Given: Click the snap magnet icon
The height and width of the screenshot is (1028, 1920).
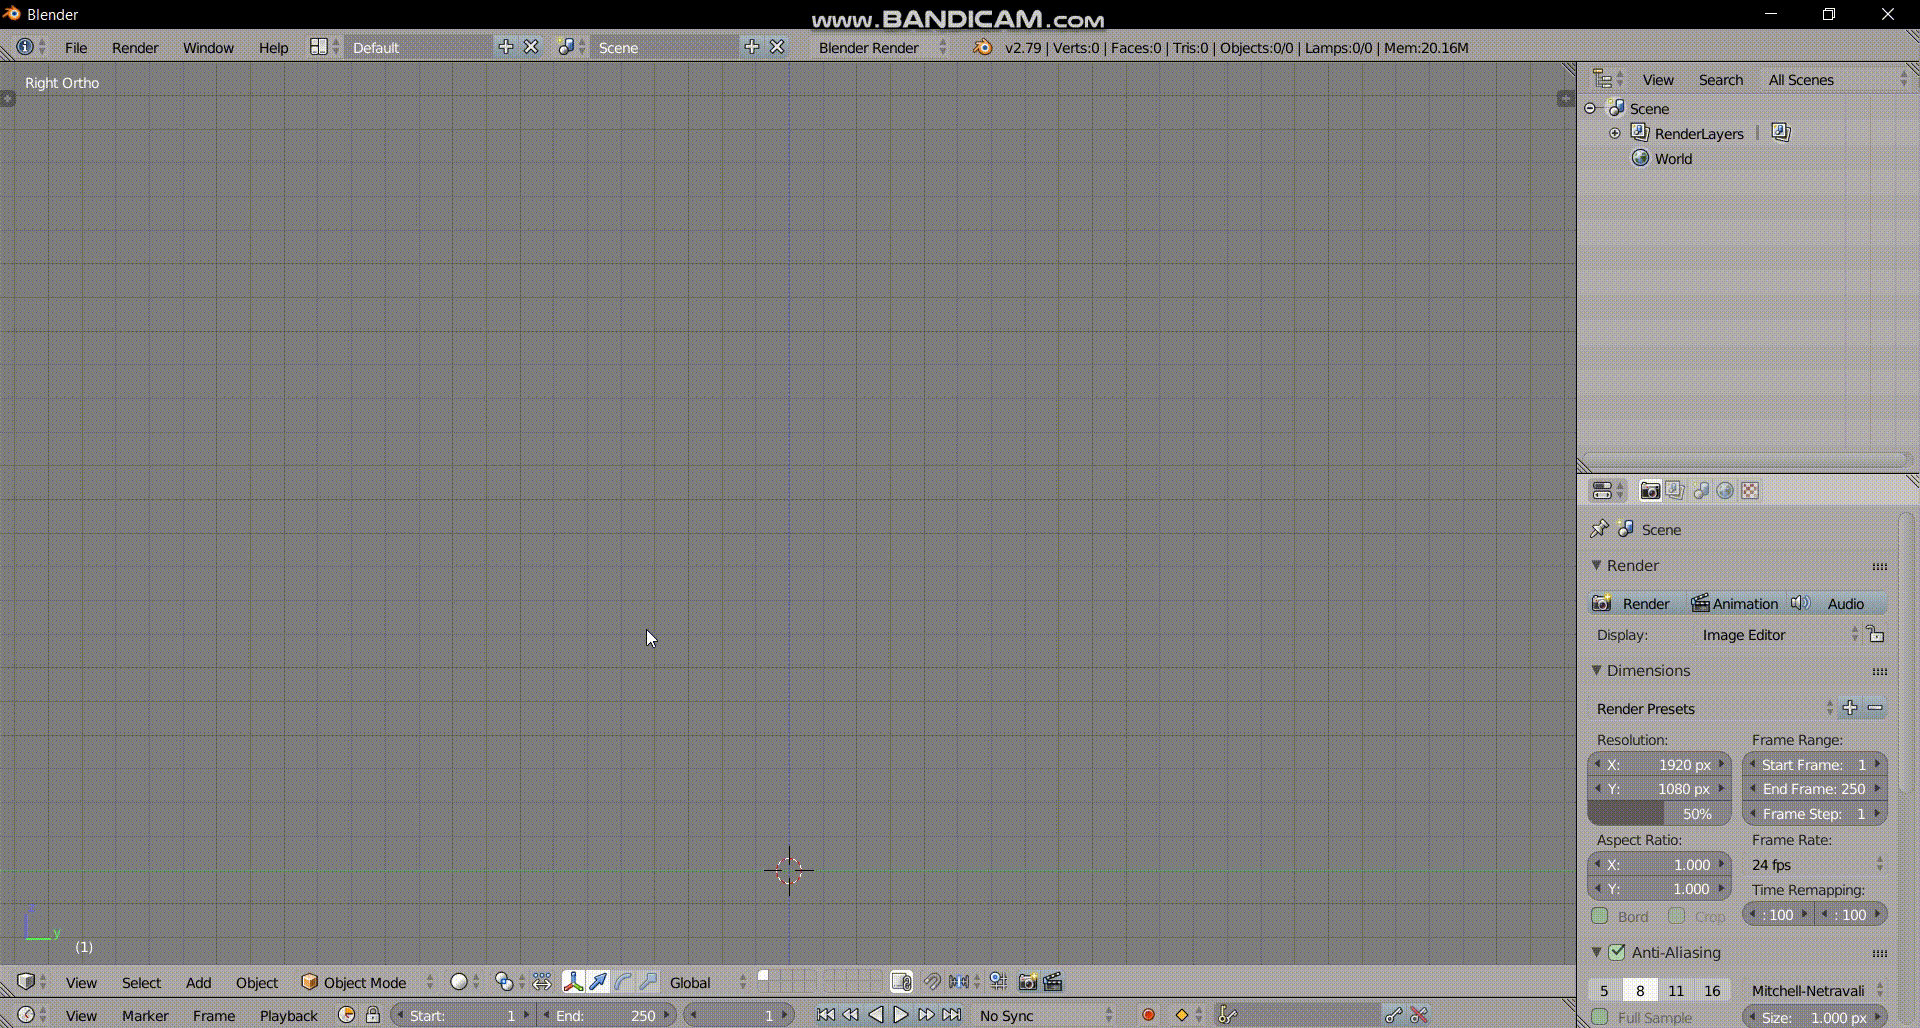Looking at the screenshot, I should 932,982.
